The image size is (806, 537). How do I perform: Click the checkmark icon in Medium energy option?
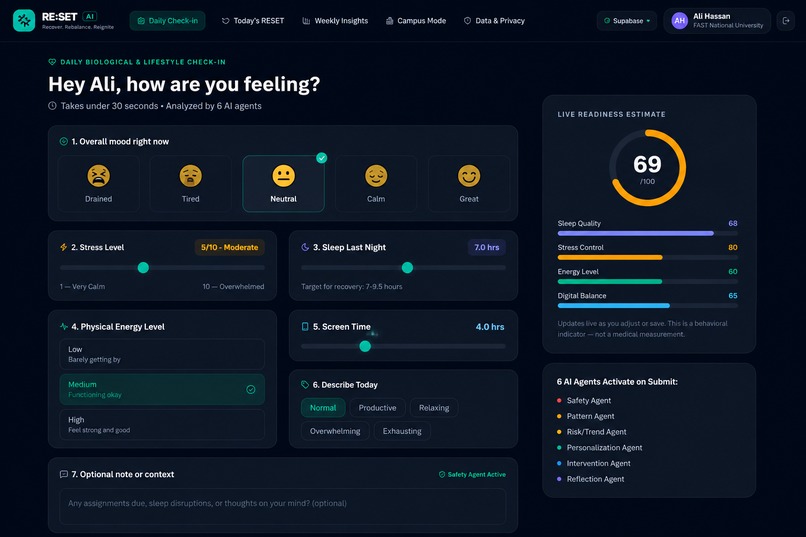pos(251,390)
